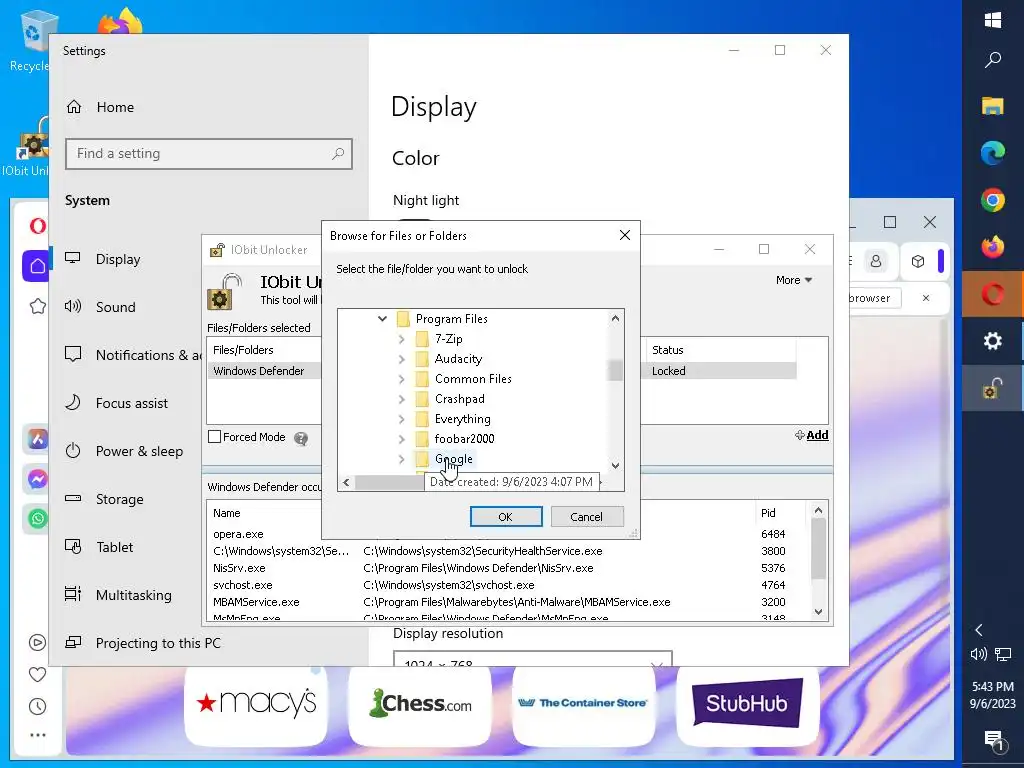Image resolution: width=1024 pixels, height=768 pixels.
Task: Open The Container Store speed dial tile
Action: 583,704
